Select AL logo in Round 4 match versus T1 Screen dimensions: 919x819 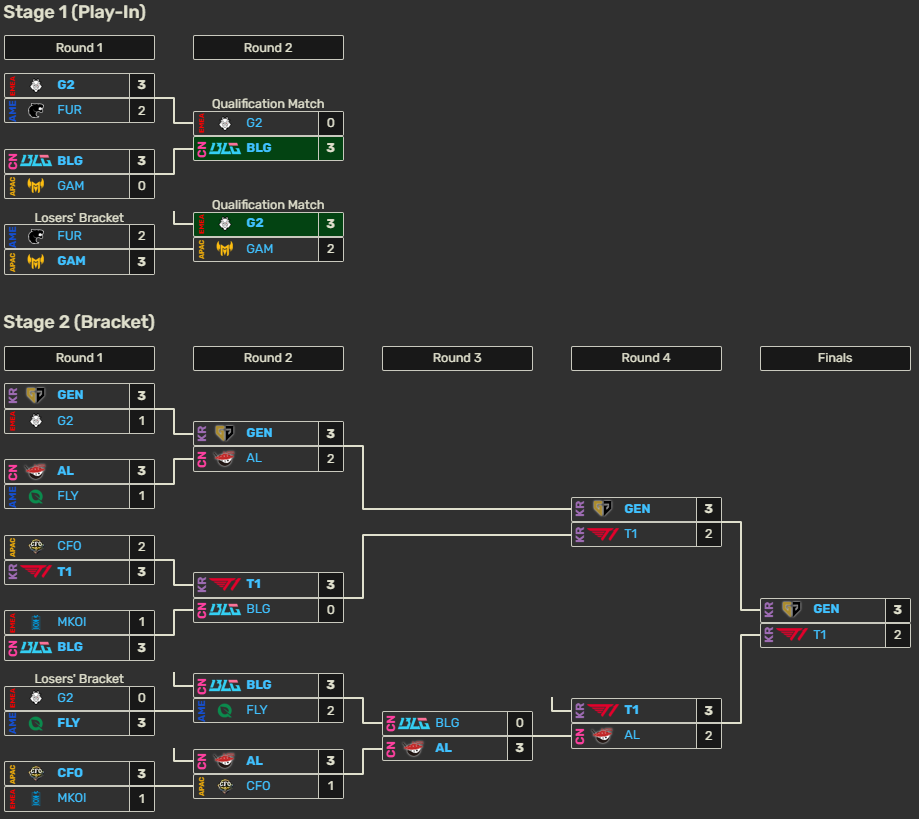click(x=602, y=736)
